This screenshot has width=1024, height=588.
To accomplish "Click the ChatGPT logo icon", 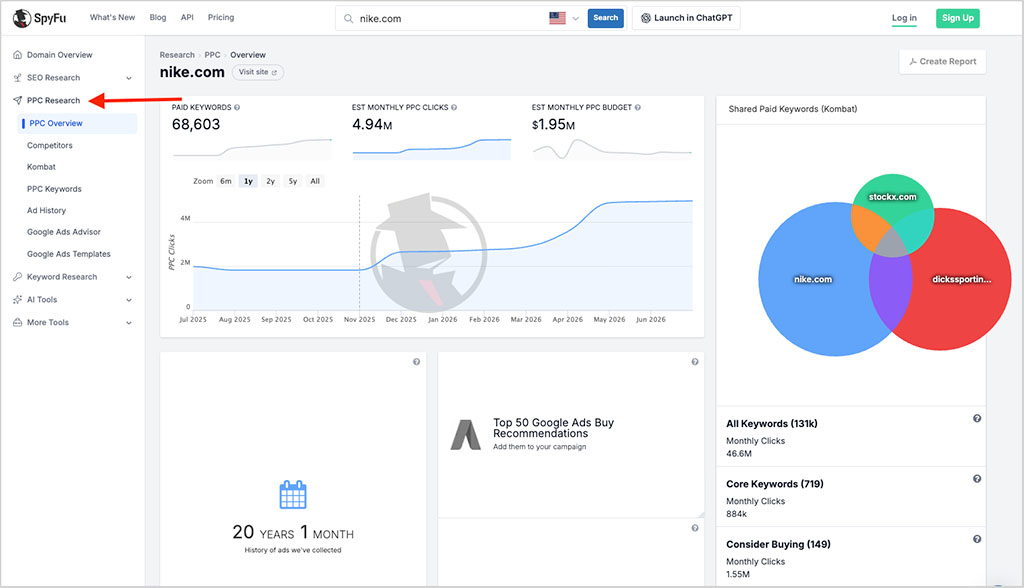I will 646,18.
